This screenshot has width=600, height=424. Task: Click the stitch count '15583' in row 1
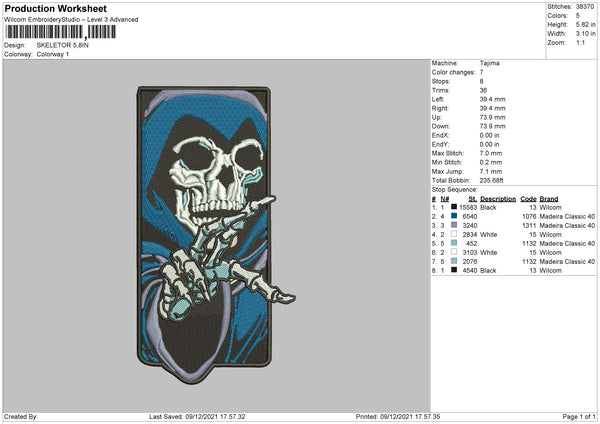coord(468,207)
